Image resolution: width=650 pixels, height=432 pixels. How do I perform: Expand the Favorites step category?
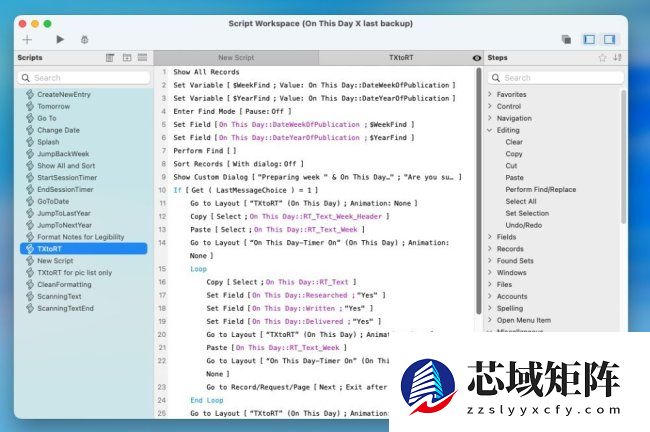(489, 94)
